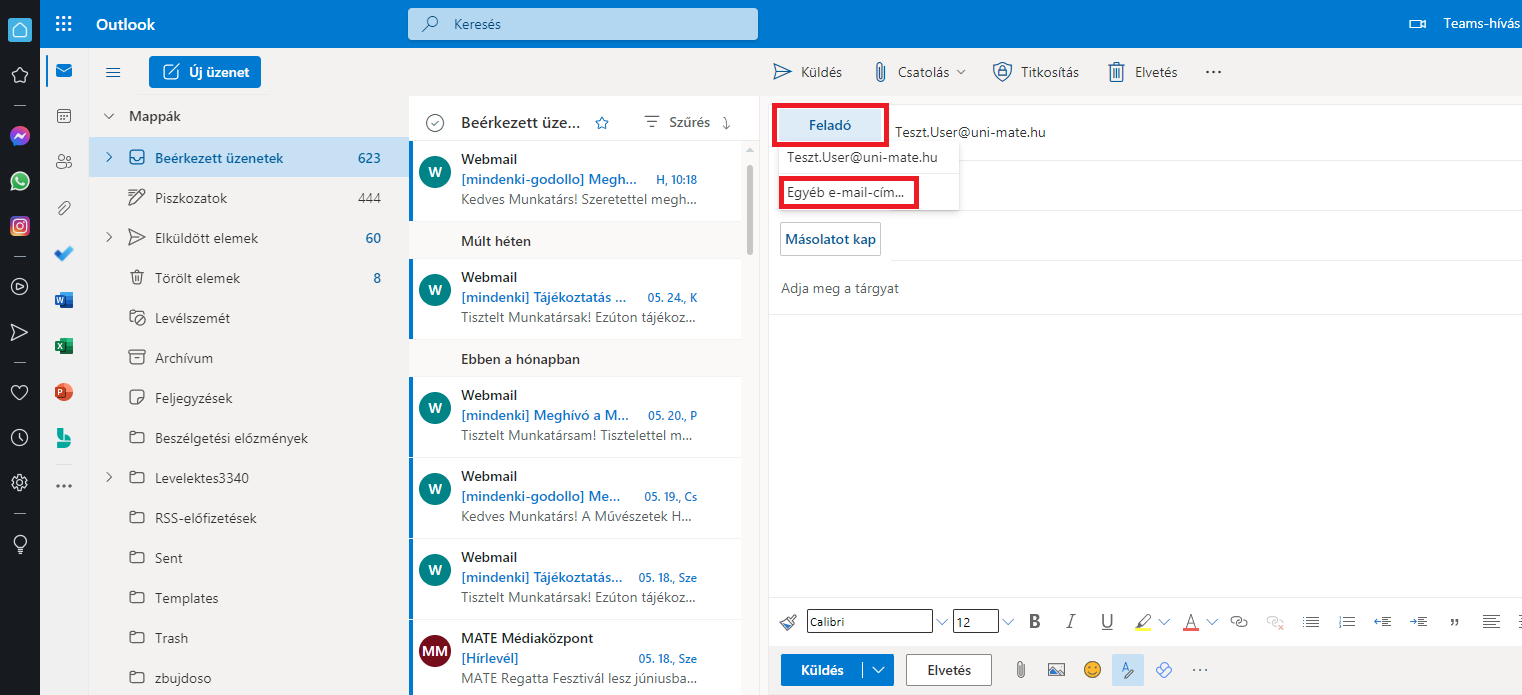
Task: Click the attach file paperclip icon
Action: [1020, 670]
